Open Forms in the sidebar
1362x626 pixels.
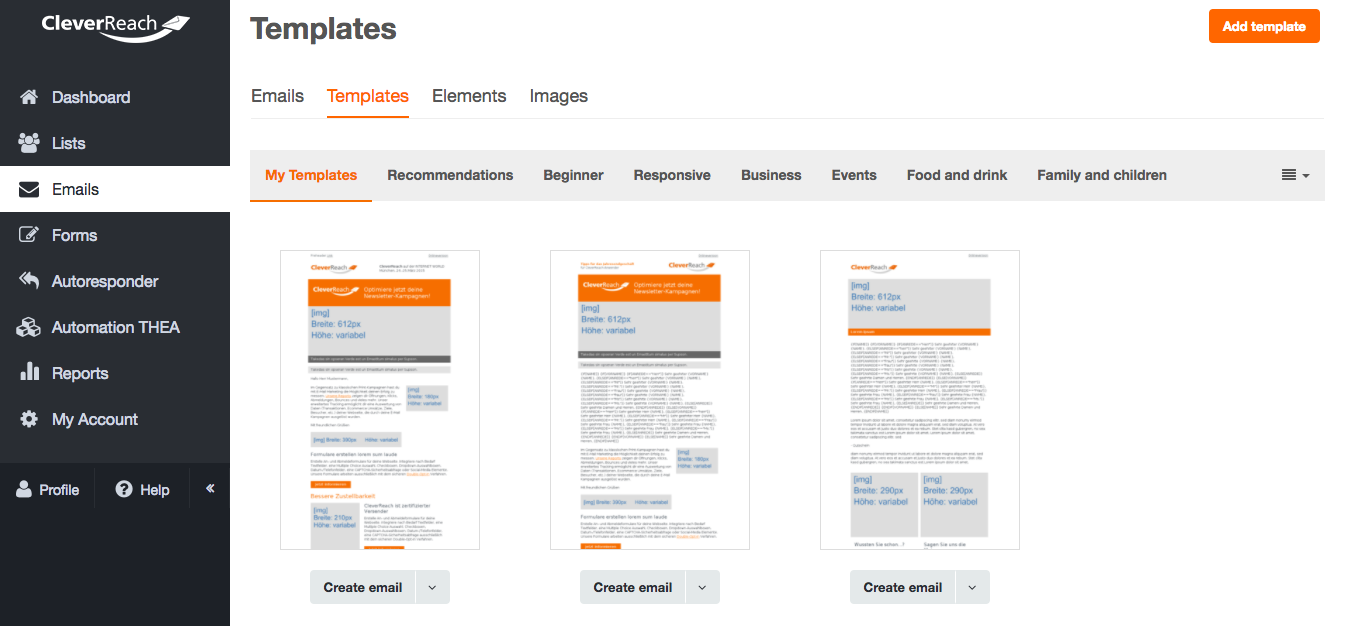pos(115,235)
